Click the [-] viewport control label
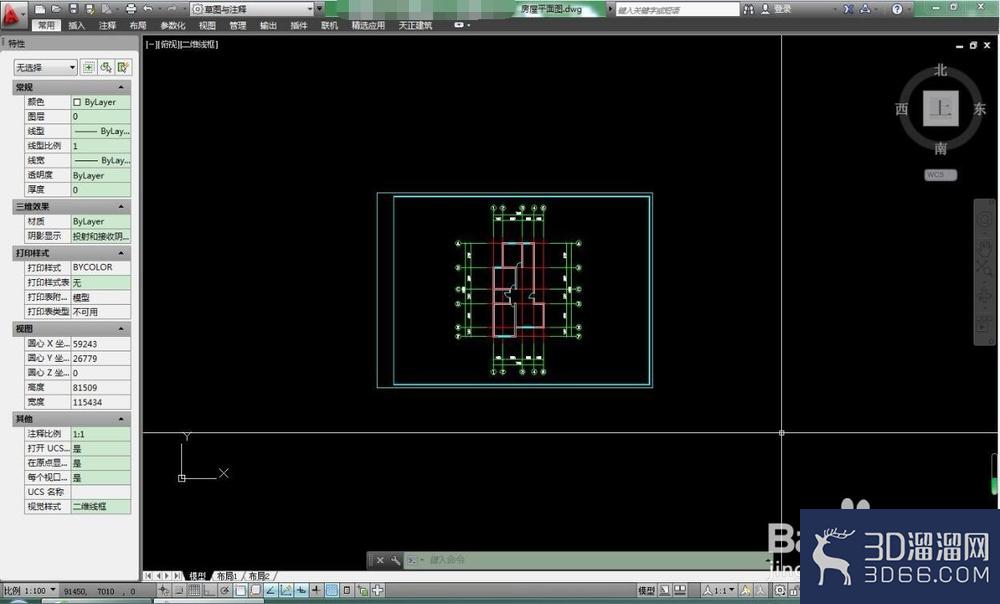 pos(151,45)
